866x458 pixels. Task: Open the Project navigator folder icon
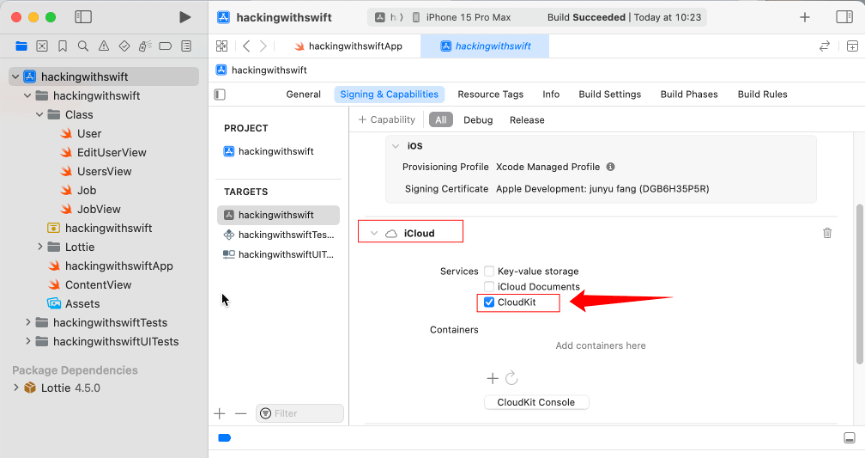pyautogui.click(x=22, y=46)
